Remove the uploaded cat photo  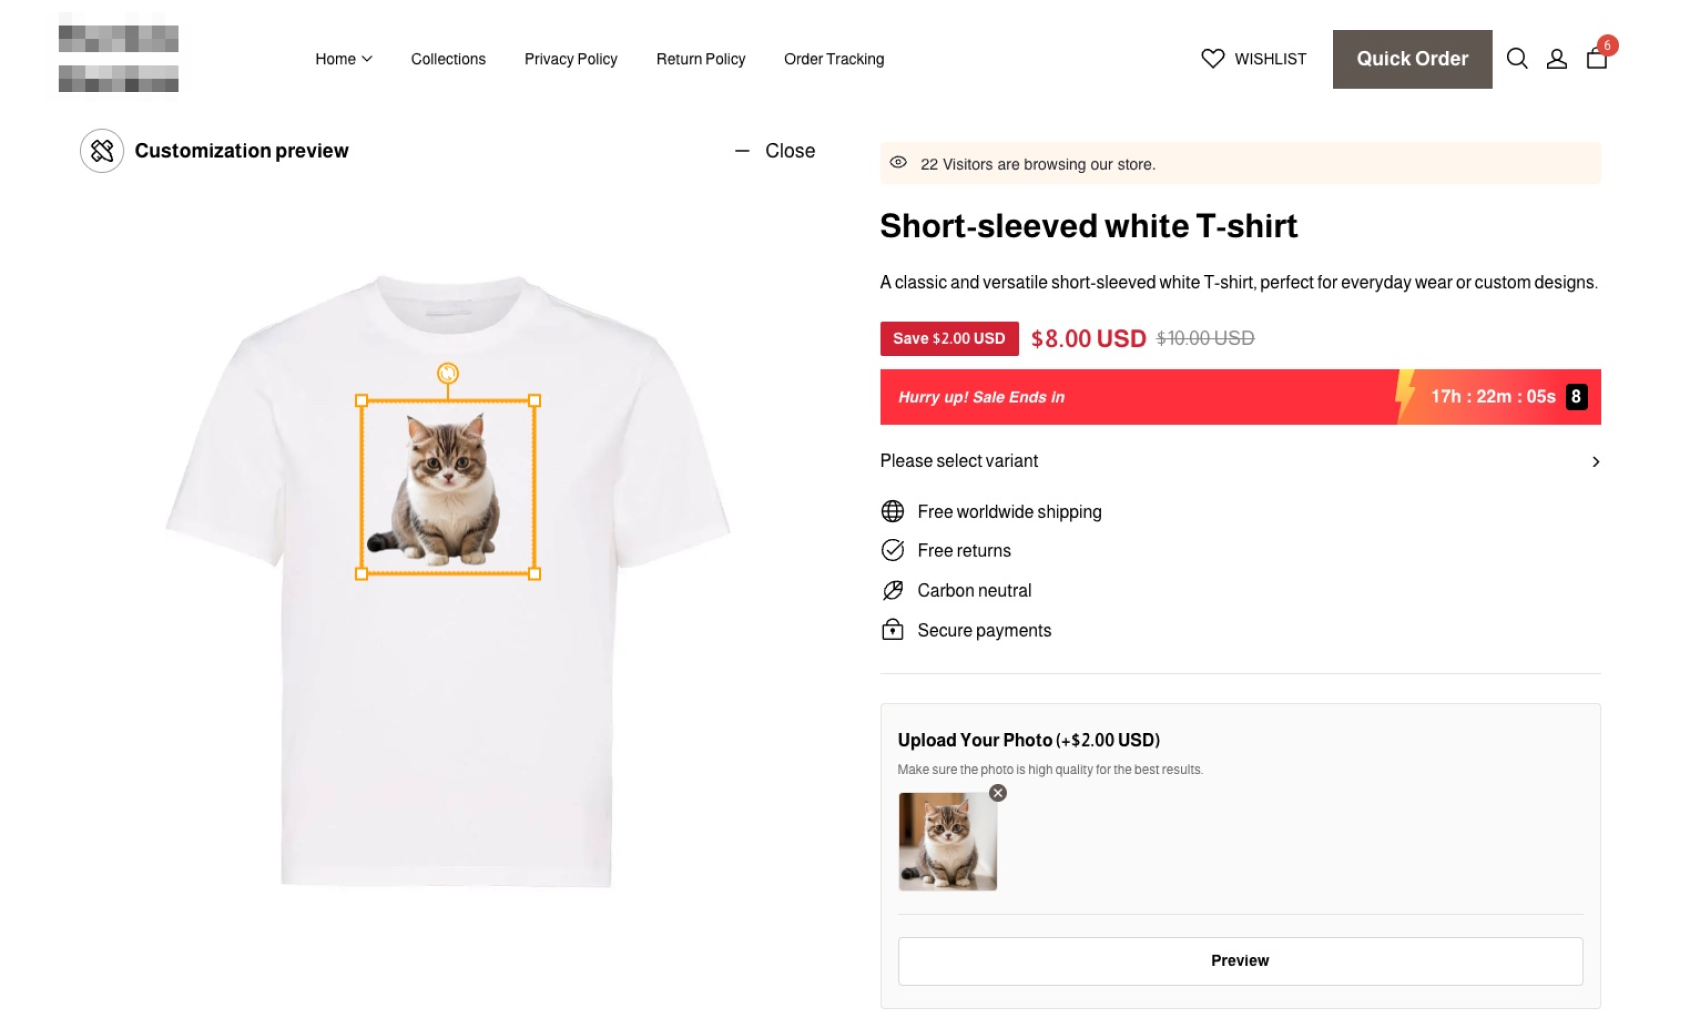tap(998, 793)
